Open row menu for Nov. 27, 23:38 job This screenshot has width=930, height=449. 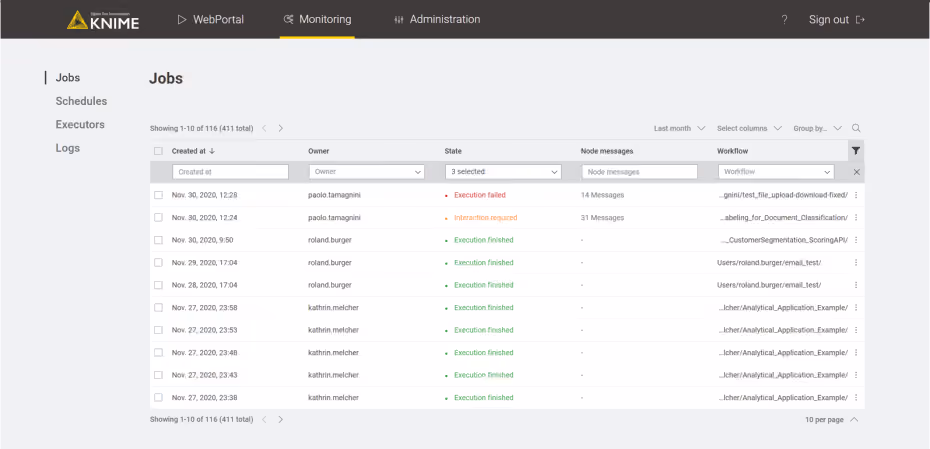(x=856, y=397)
